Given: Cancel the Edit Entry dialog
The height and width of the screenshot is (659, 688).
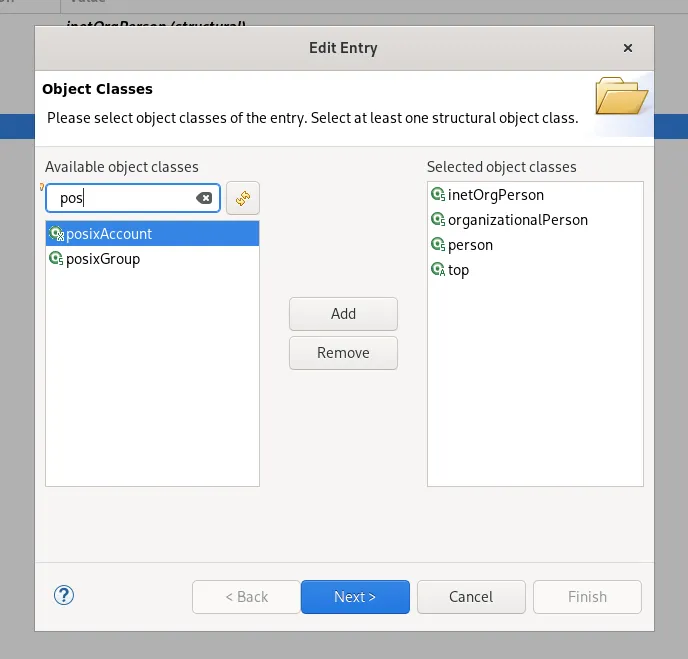Looking at the screenshot, I should click(471, 597).
